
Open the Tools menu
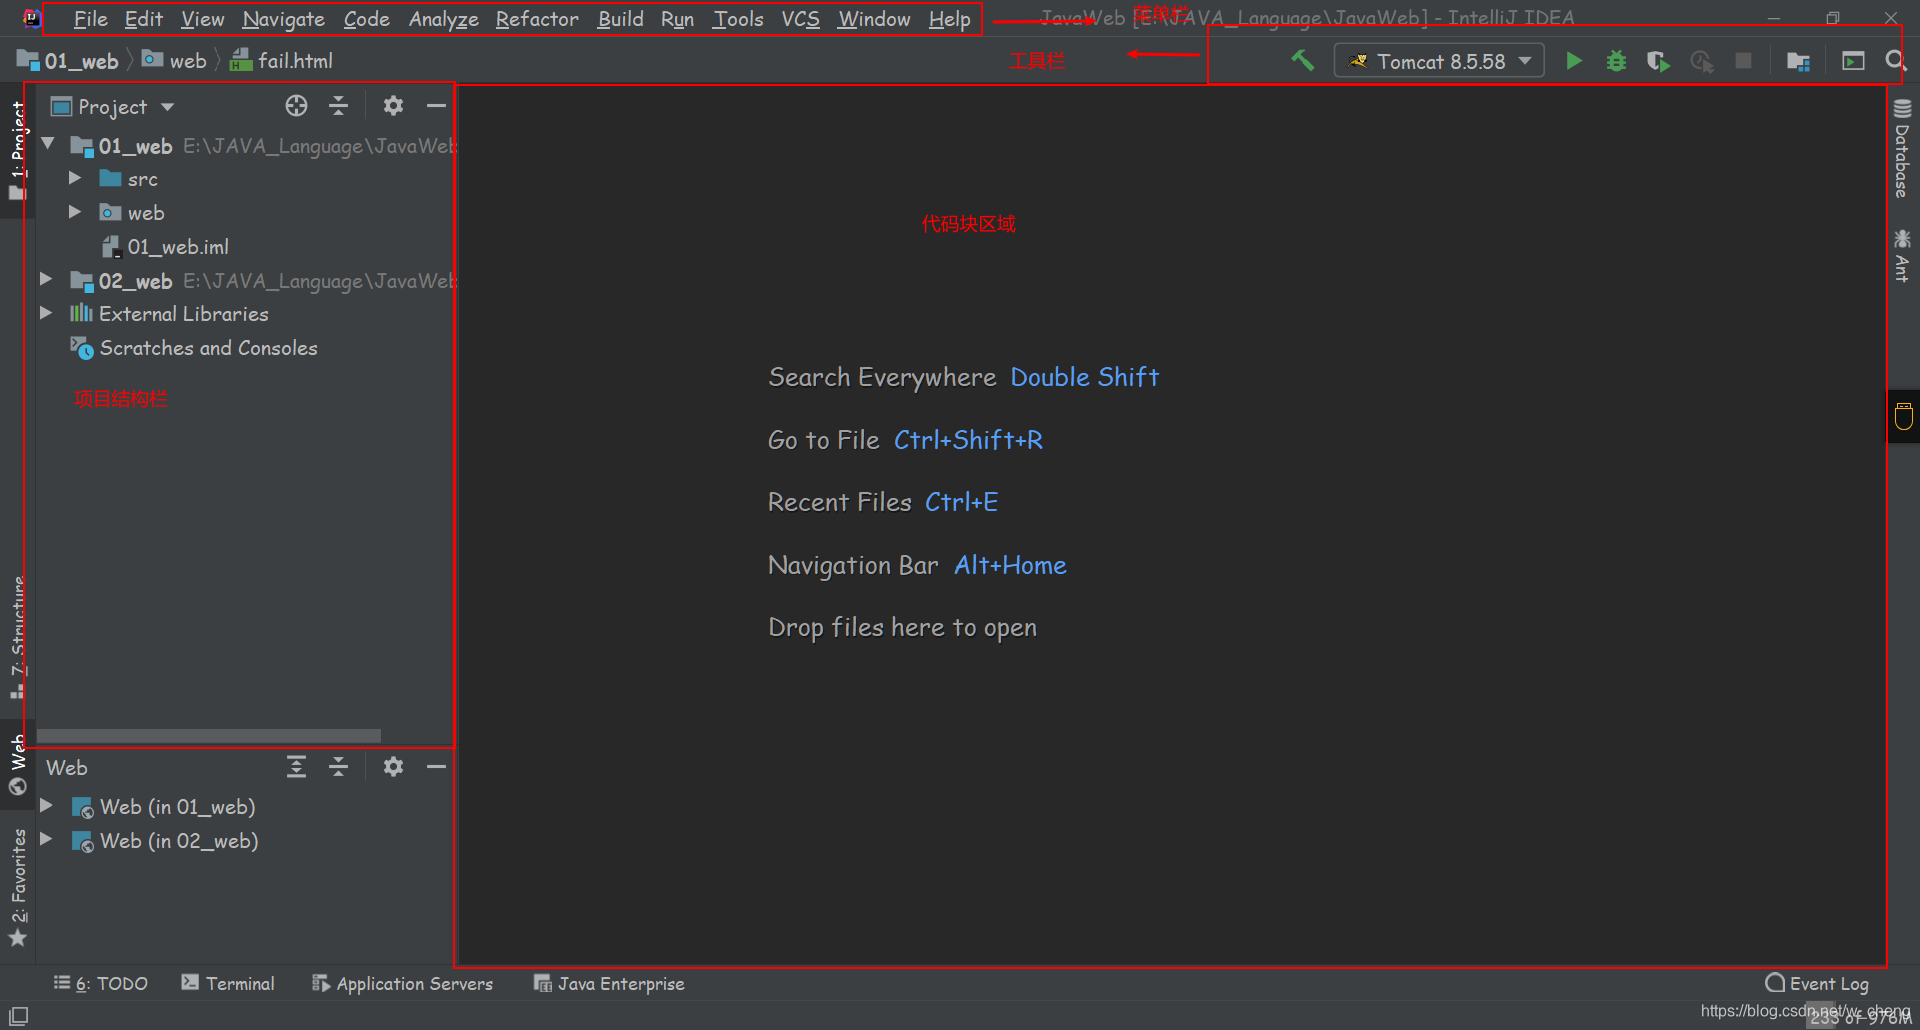point(738,19)
